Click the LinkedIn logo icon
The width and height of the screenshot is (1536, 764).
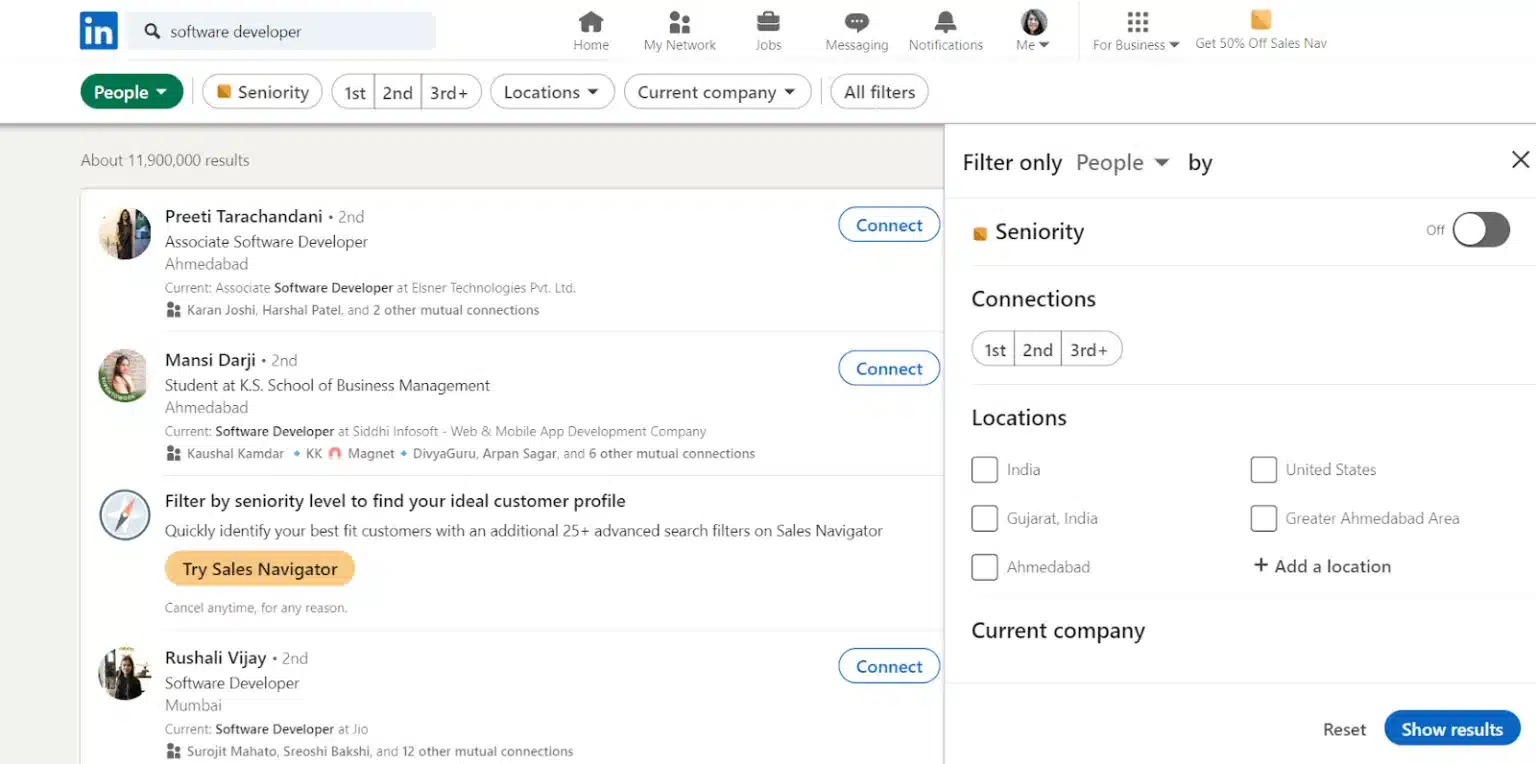[x=99, y=31]
